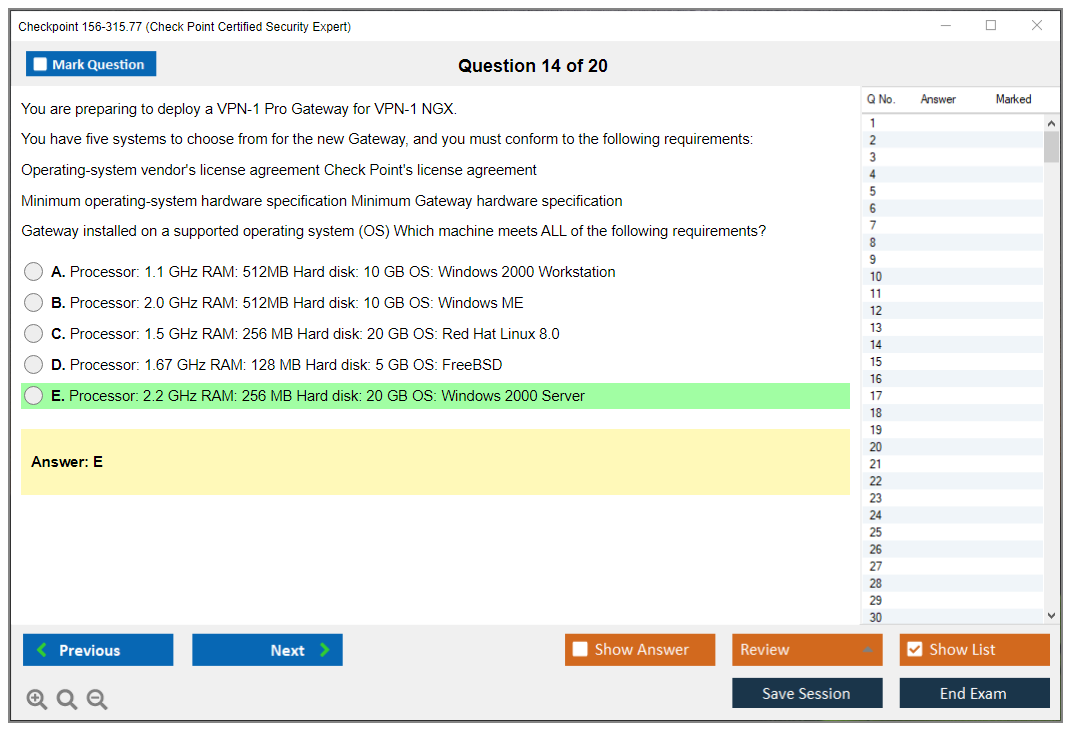The height and width of the screenshot is (735, 1075).
Task: Uncheck the Show List checkbox
Action: [914, 650]
